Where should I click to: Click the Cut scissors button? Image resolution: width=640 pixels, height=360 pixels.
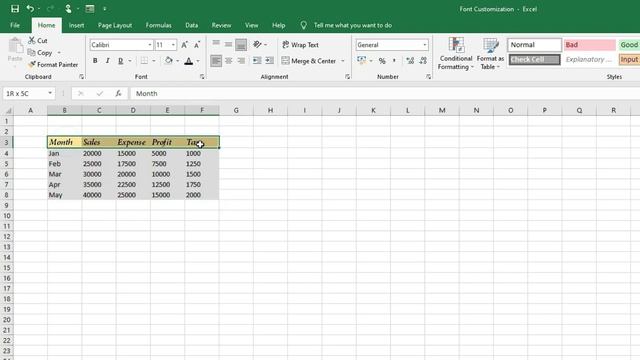38,40
